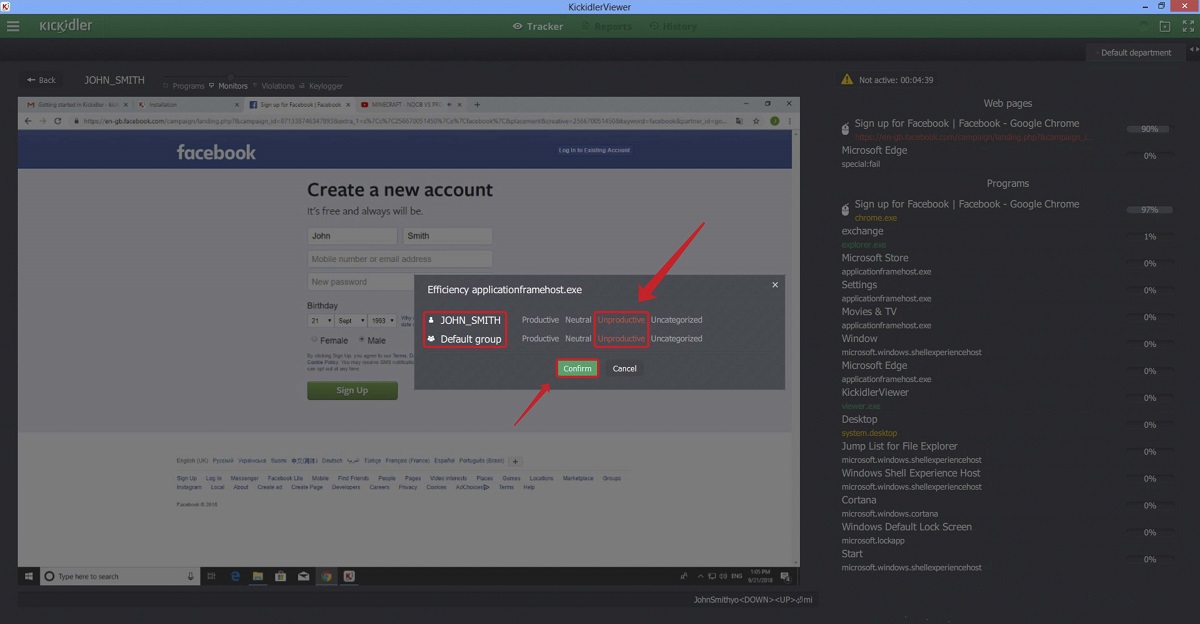Open the Mail app from the monitored taskbar

(303, 576)
